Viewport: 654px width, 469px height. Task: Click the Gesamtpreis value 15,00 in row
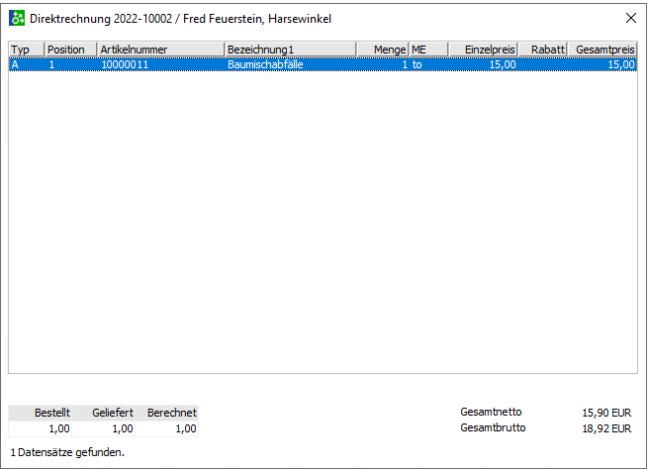(x=621, y=65)
